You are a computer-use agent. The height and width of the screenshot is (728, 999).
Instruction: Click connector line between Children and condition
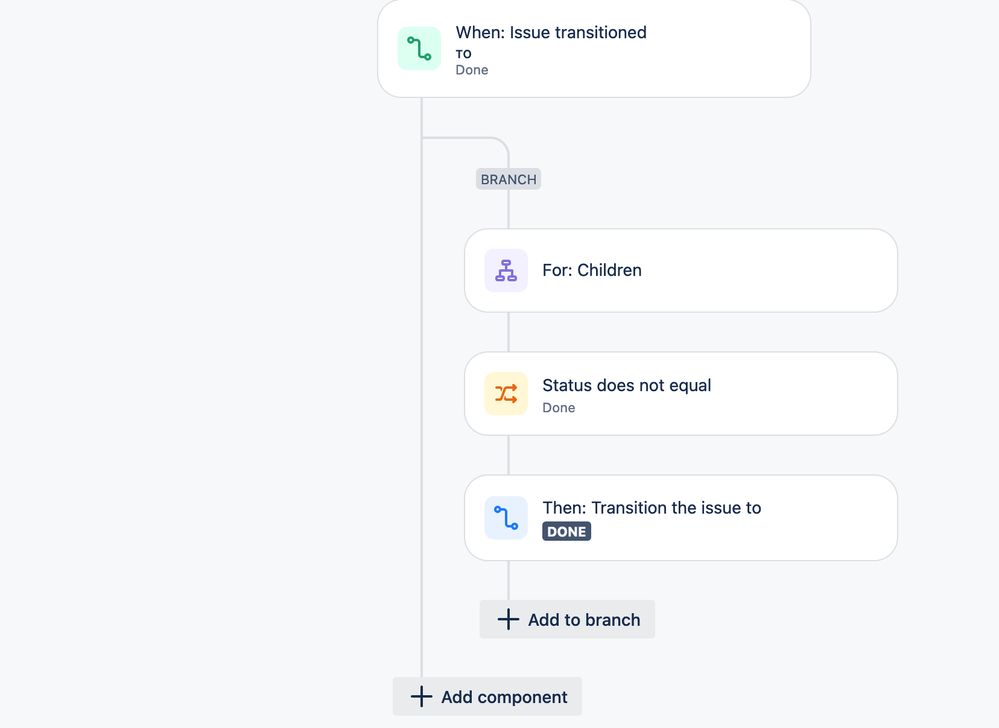coord(508,332)
